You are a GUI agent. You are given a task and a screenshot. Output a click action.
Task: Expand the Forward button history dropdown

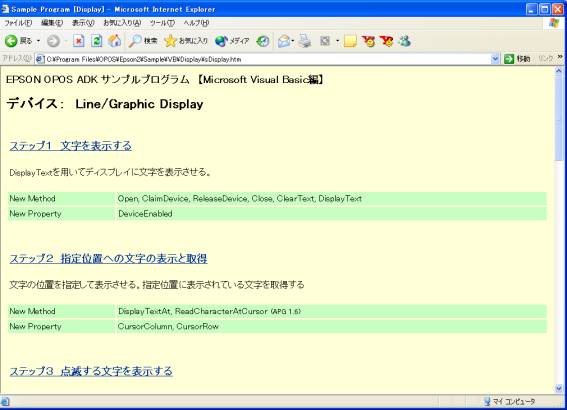pyautogui.click(x=65, y=41)
